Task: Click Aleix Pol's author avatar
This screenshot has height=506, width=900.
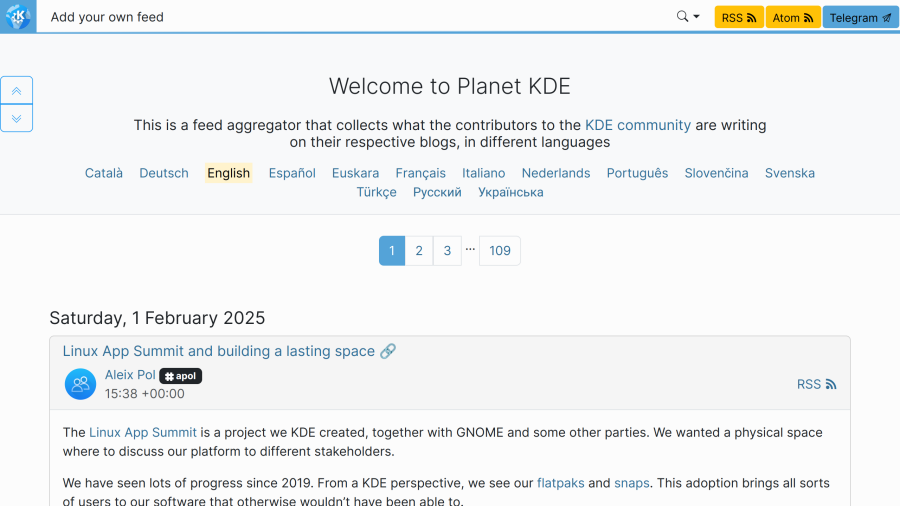Action: click(x=80, y=384)
